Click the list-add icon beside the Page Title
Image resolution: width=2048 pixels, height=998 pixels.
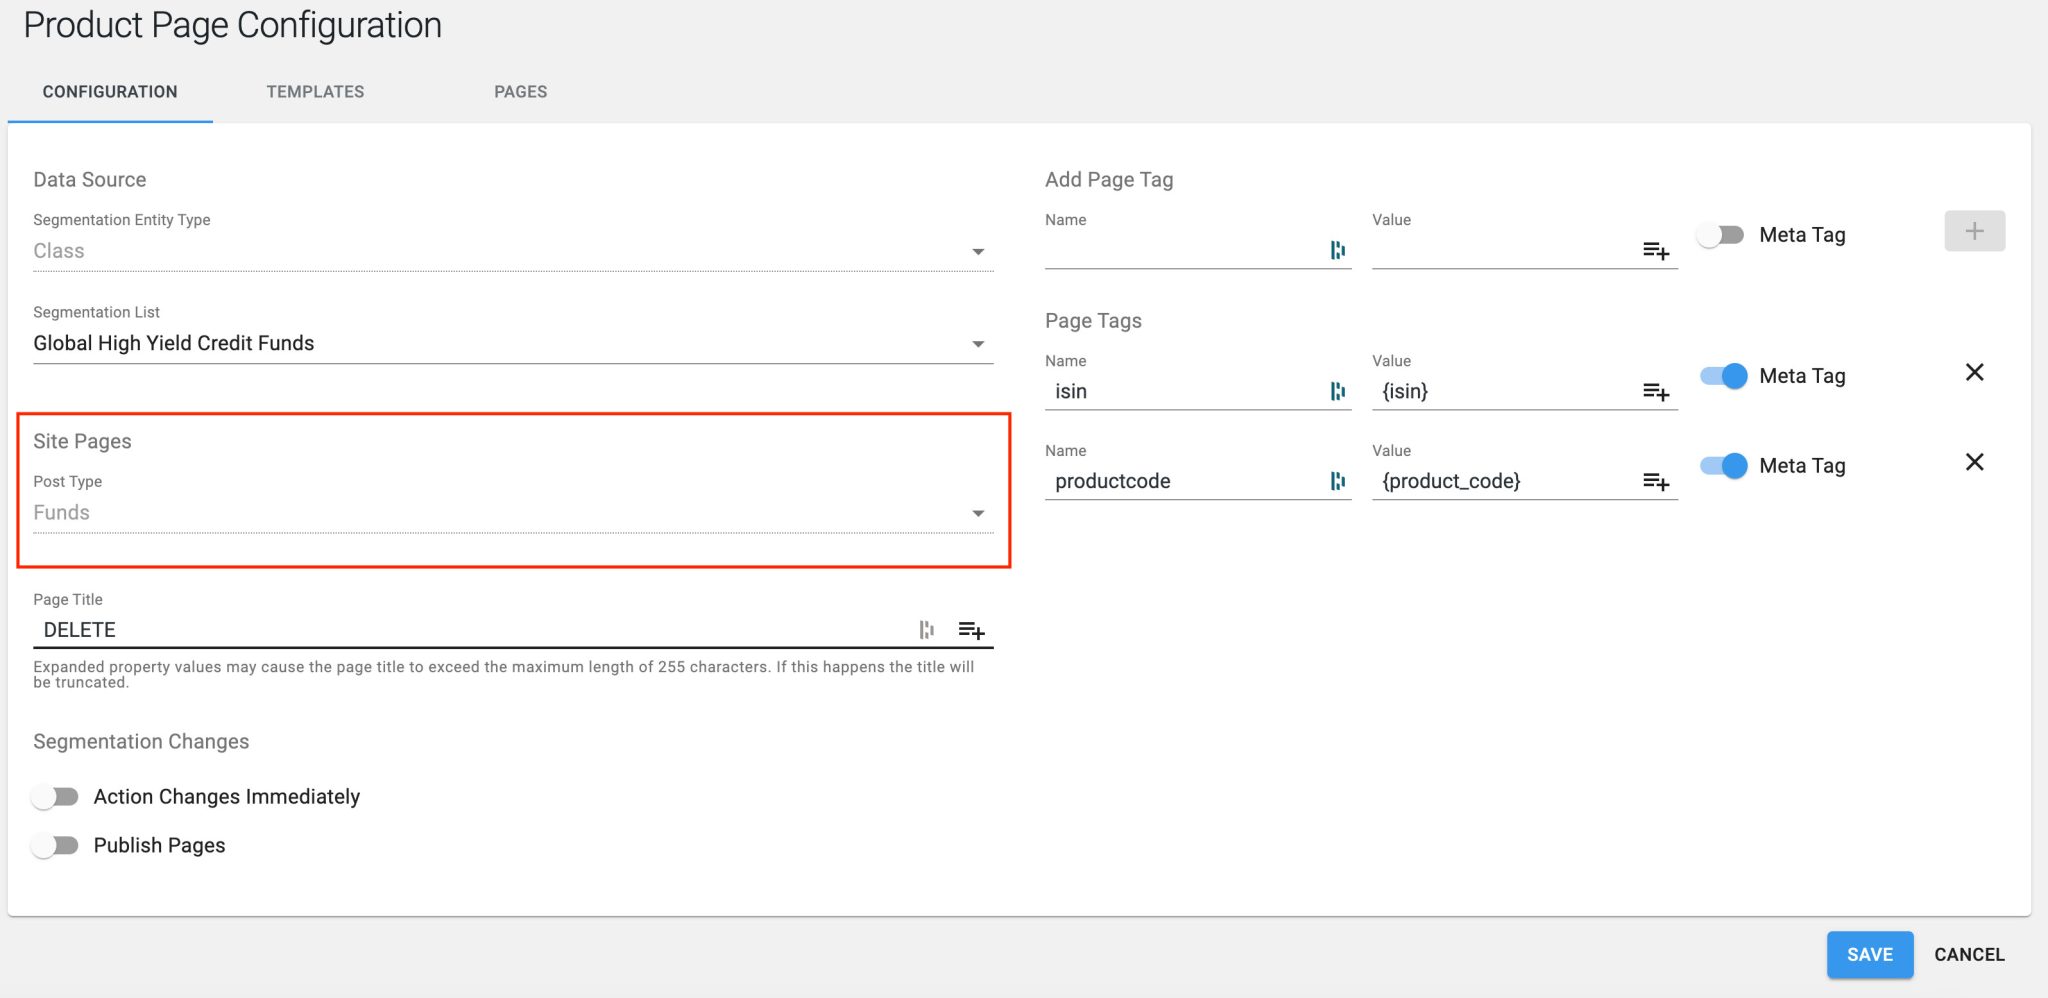(972, 631)
